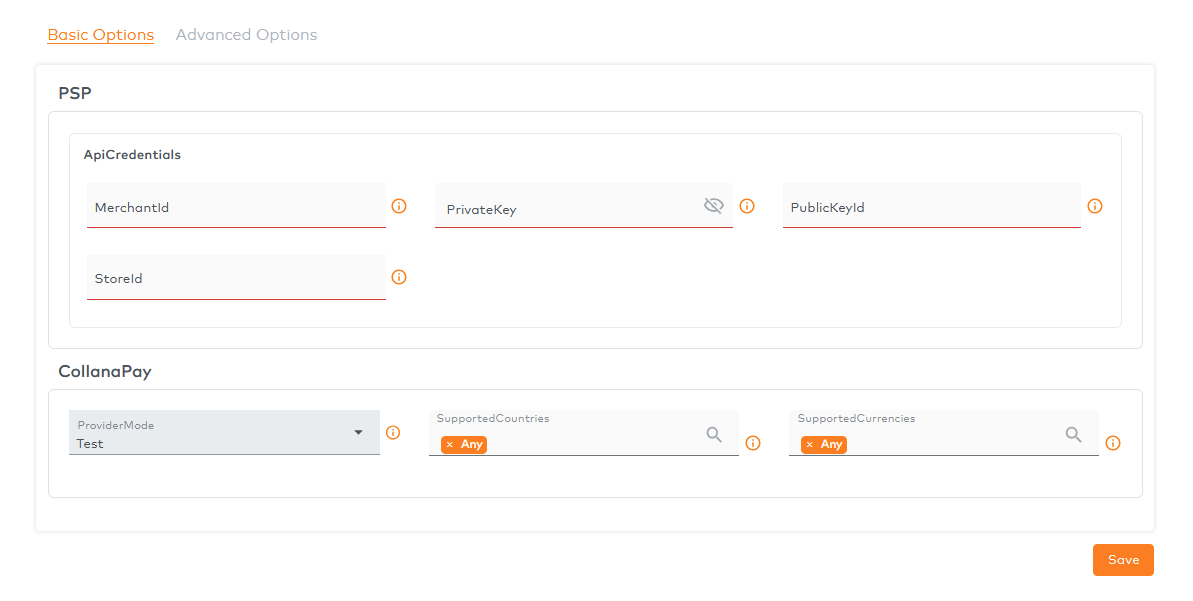Remove Any tag from SupportedCountries
The width and height of the screenshot is (1193, 601).
[x=450, y=444]
